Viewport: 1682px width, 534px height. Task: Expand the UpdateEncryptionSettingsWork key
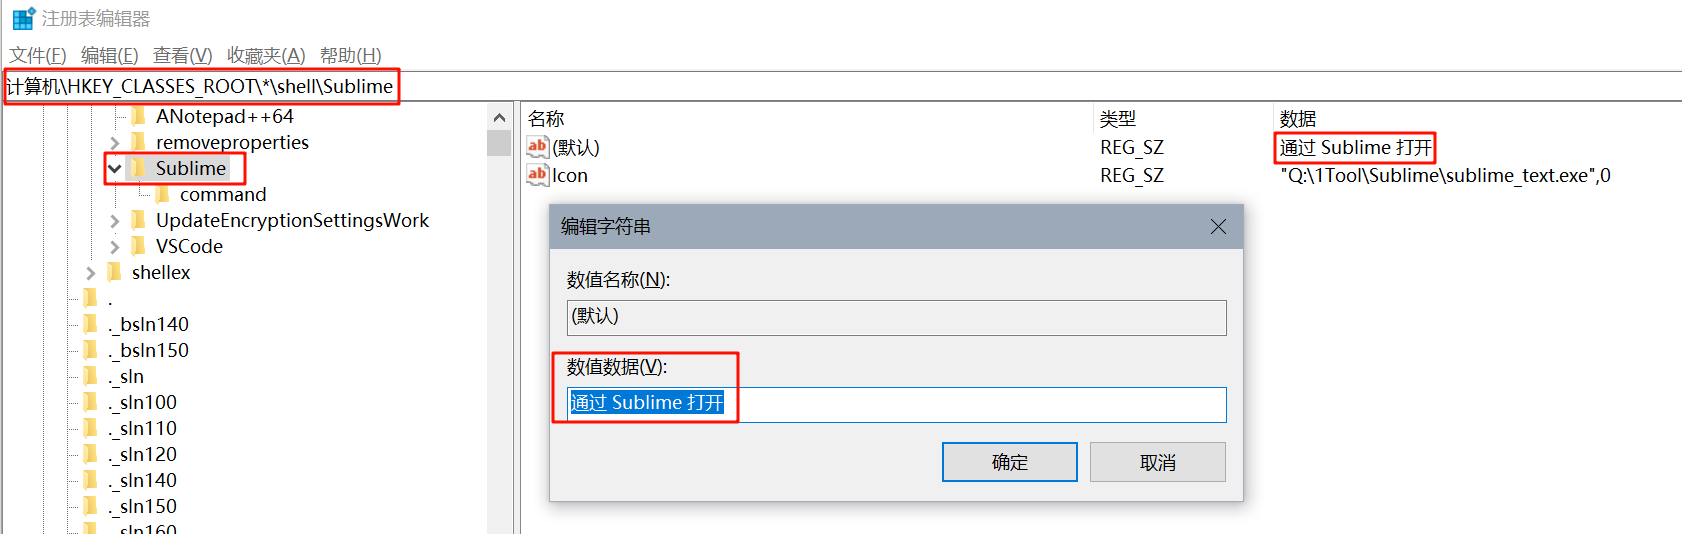pos(115,221)
